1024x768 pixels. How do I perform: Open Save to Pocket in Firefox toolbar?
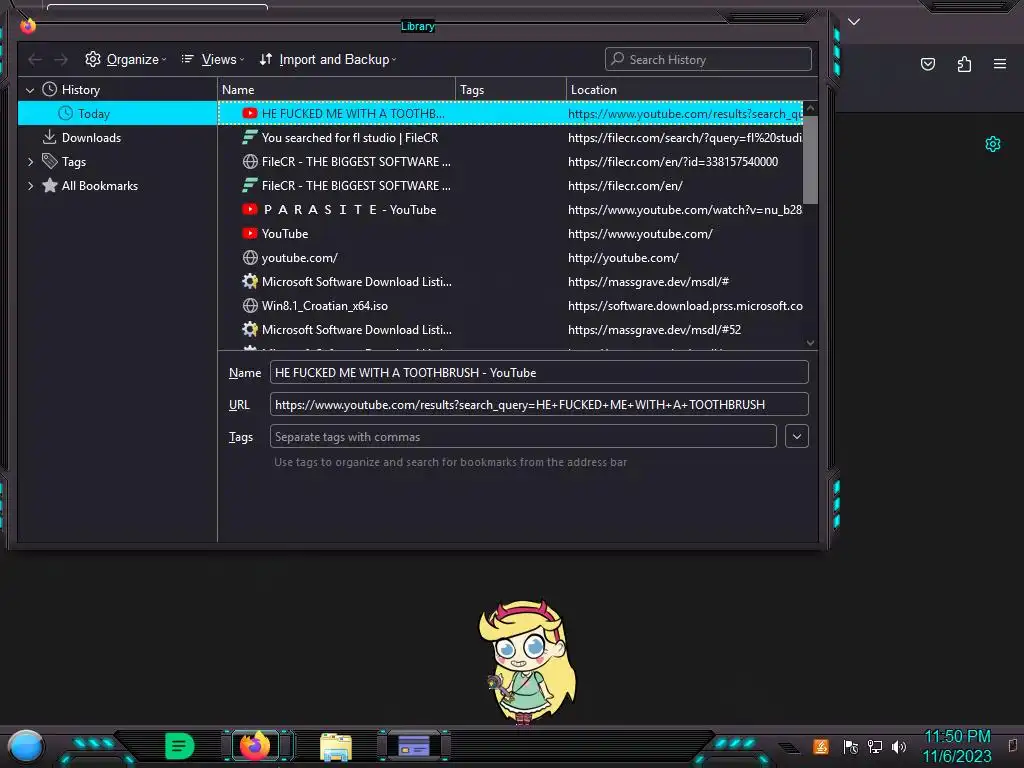(927, 64)
